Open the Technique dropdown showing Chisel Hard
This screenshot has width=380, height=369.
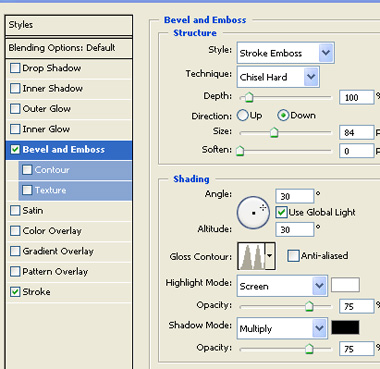pyautogui.click(x=278, y=77)
